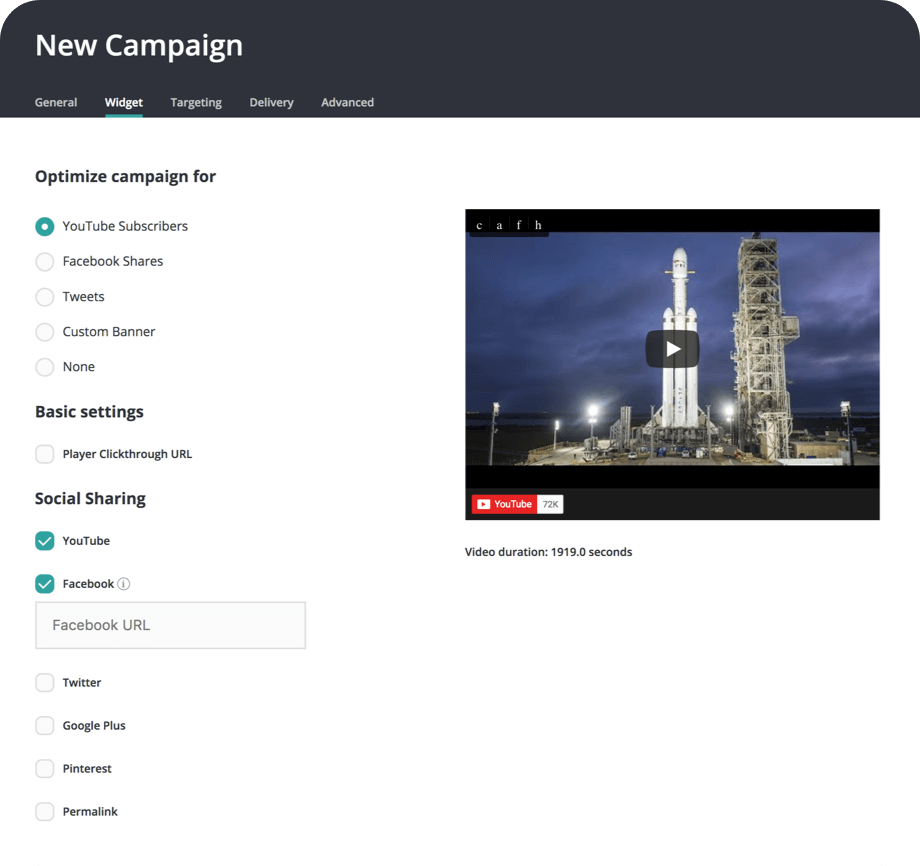920x866 pixels.
Task: Switch to the General tab
Action: tap(56, 102)
